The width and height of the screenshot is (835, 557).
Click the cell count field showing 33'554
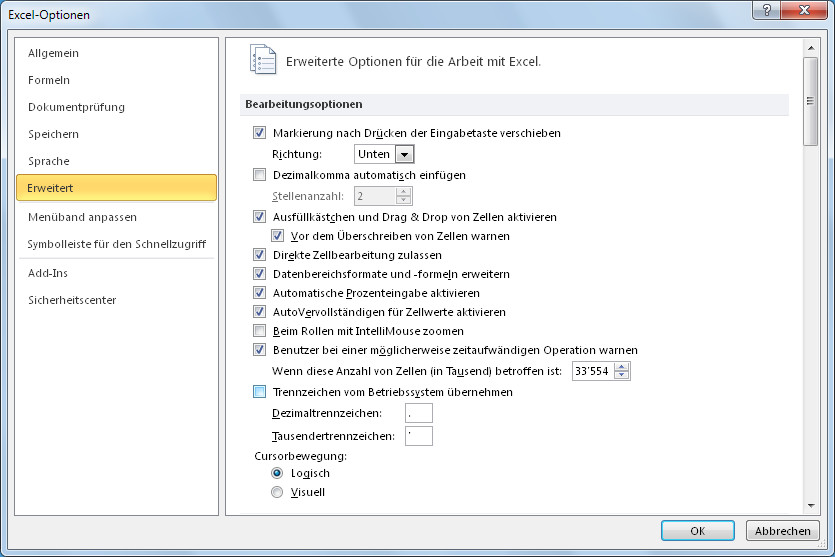pos(593,371)
